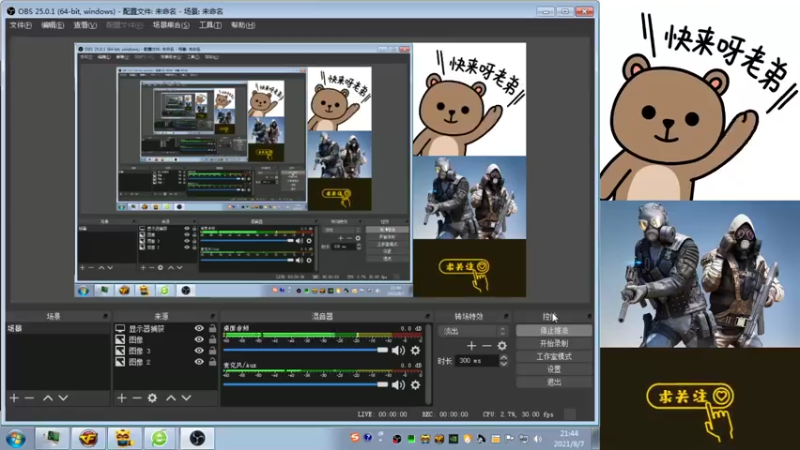Open the 编辑(E) menu
Image resolution: width=800 pixels, height=450 pixels.
53,25
